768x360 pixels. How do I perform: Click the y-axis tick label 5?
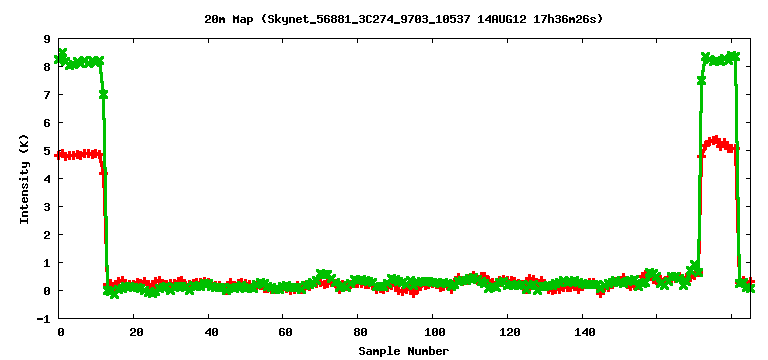coord(48,150)
